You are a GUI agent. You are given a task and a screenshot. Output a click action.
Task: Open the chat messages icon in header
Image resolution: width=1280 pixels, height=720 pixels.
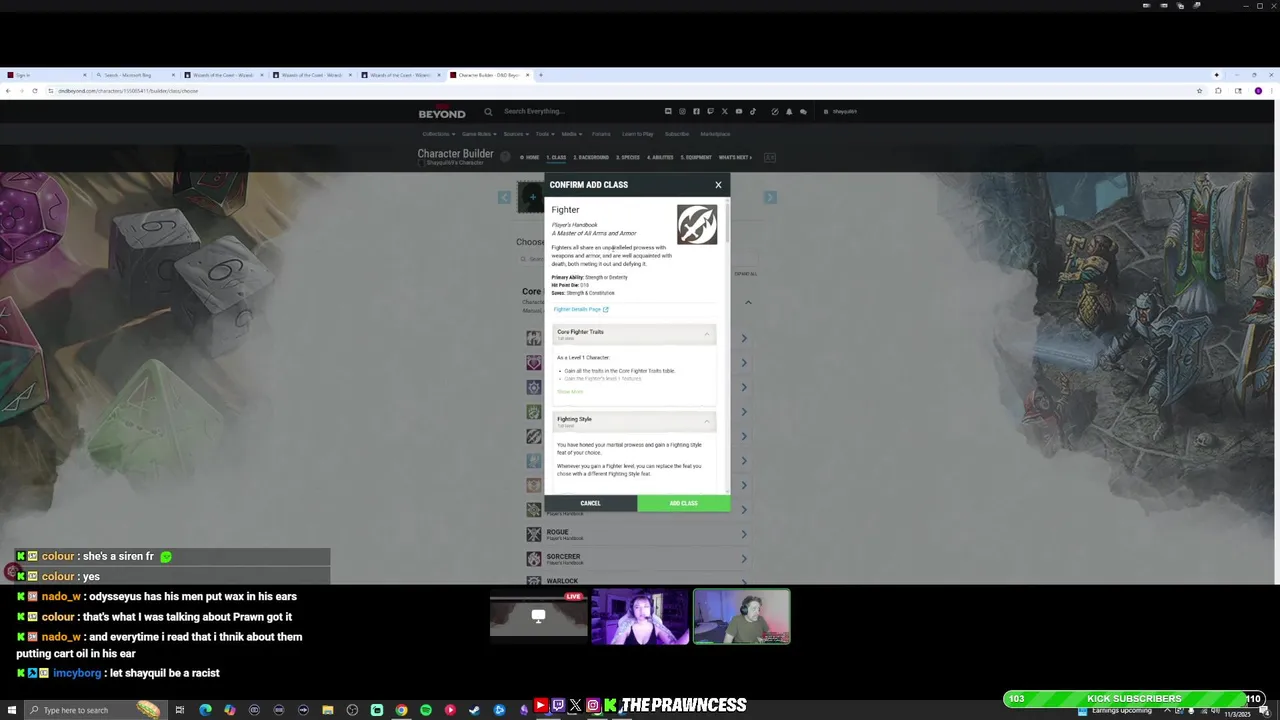point(802,112)
